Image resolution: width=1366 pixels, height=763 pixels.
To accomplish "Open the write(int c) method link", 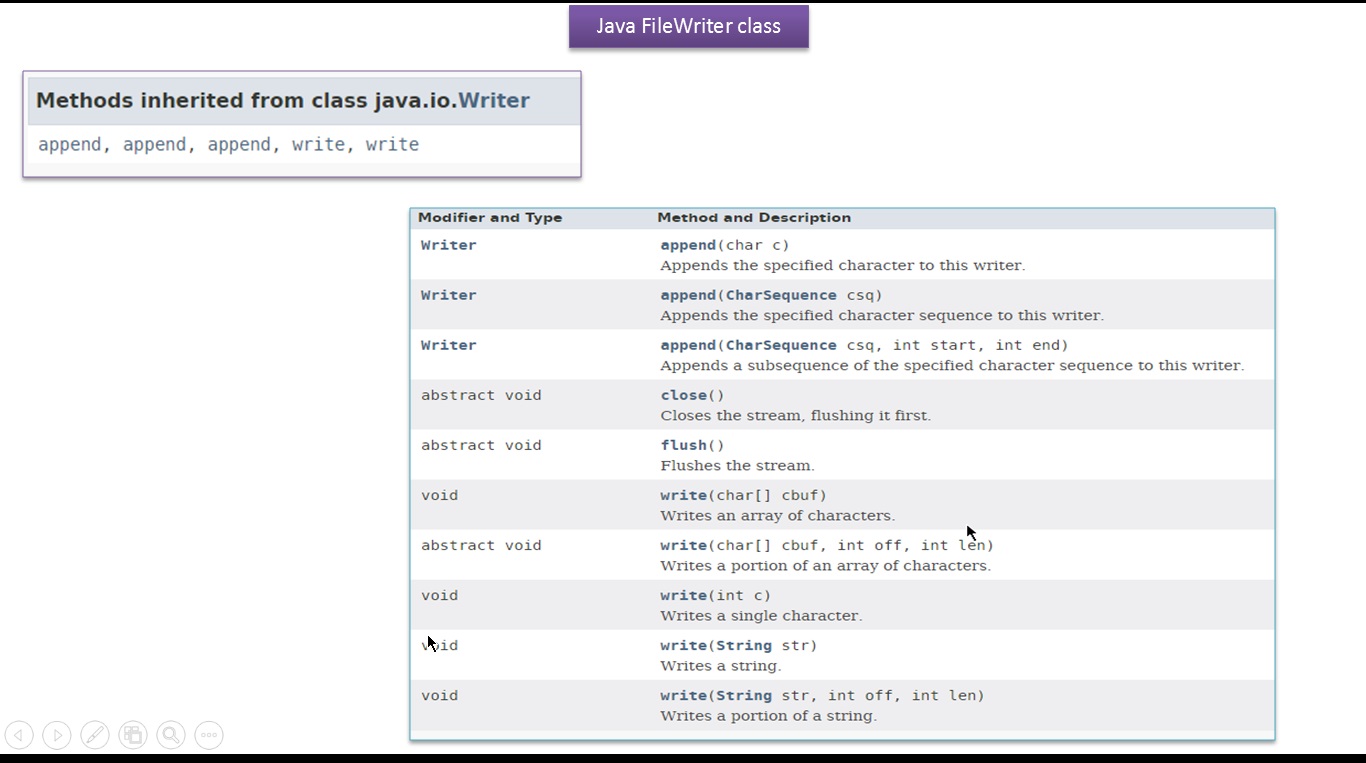I will [x=684, y=595].
